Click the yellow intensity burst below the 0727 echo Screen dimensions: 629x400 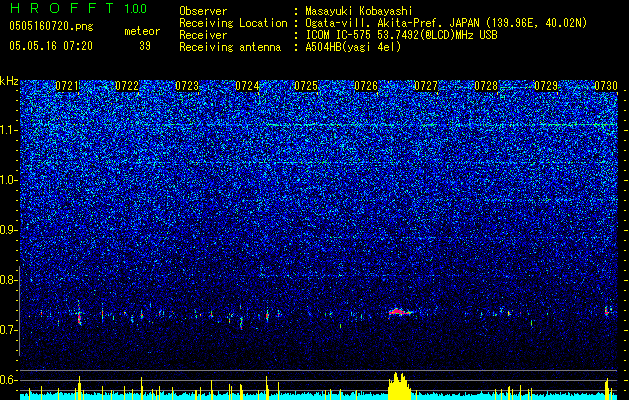pos(400,386)
